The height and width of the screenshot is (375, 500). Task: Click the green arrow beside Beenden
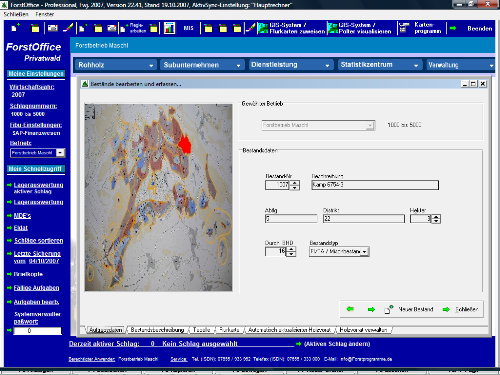453,28
